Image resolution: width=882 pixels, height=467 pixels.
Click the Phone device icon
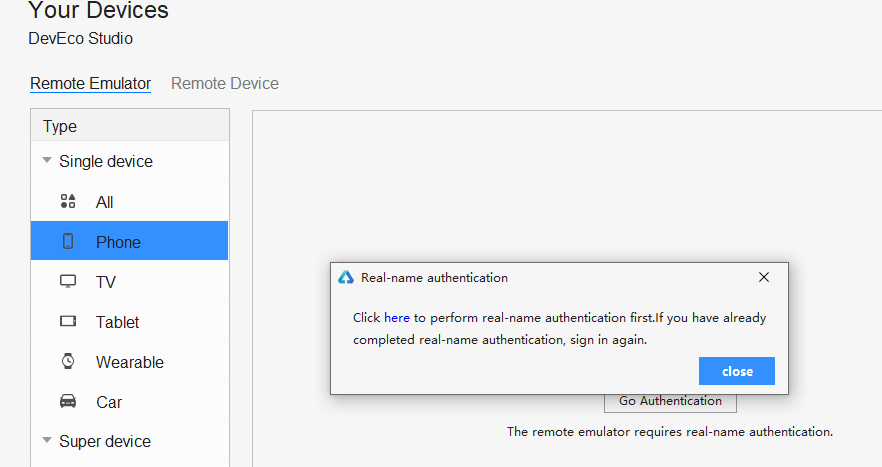68,242
